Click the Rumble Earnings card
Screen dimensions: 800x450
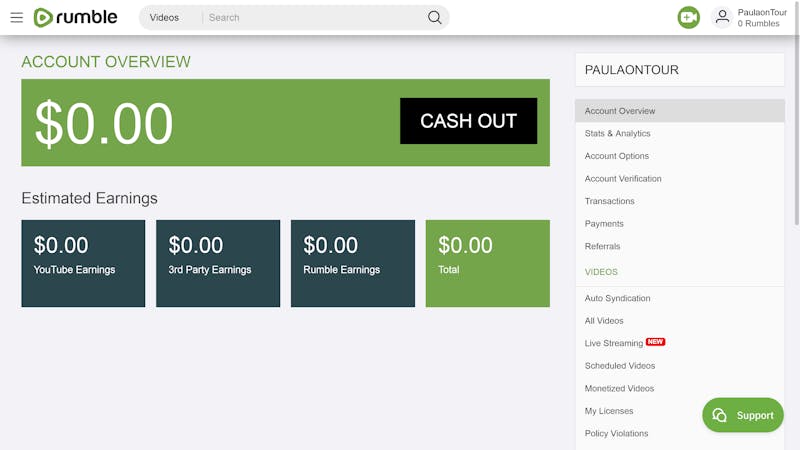353,263
